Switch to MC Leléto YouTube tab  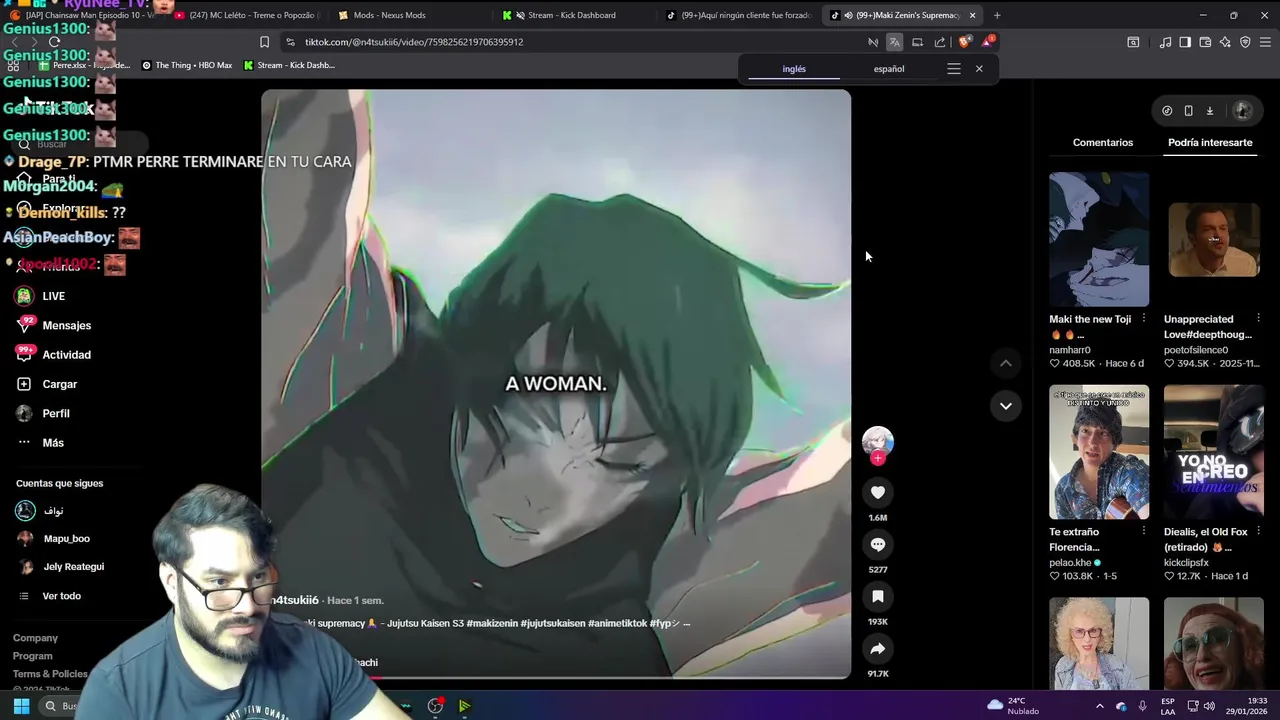pos(245,15)
